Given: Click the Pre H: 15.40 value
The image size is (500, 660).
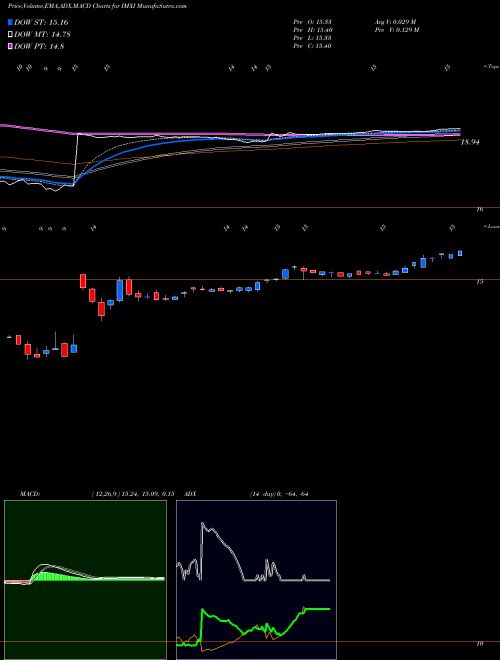Looking at the screenshot, I should [x=312, y=30].
